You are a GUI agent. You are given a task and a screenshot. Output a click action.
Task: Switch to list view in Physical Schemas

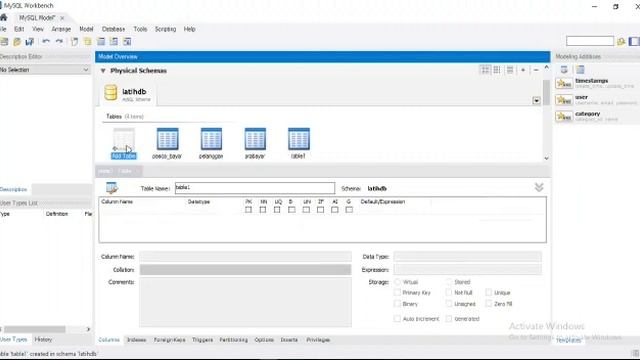pos(510,70)
